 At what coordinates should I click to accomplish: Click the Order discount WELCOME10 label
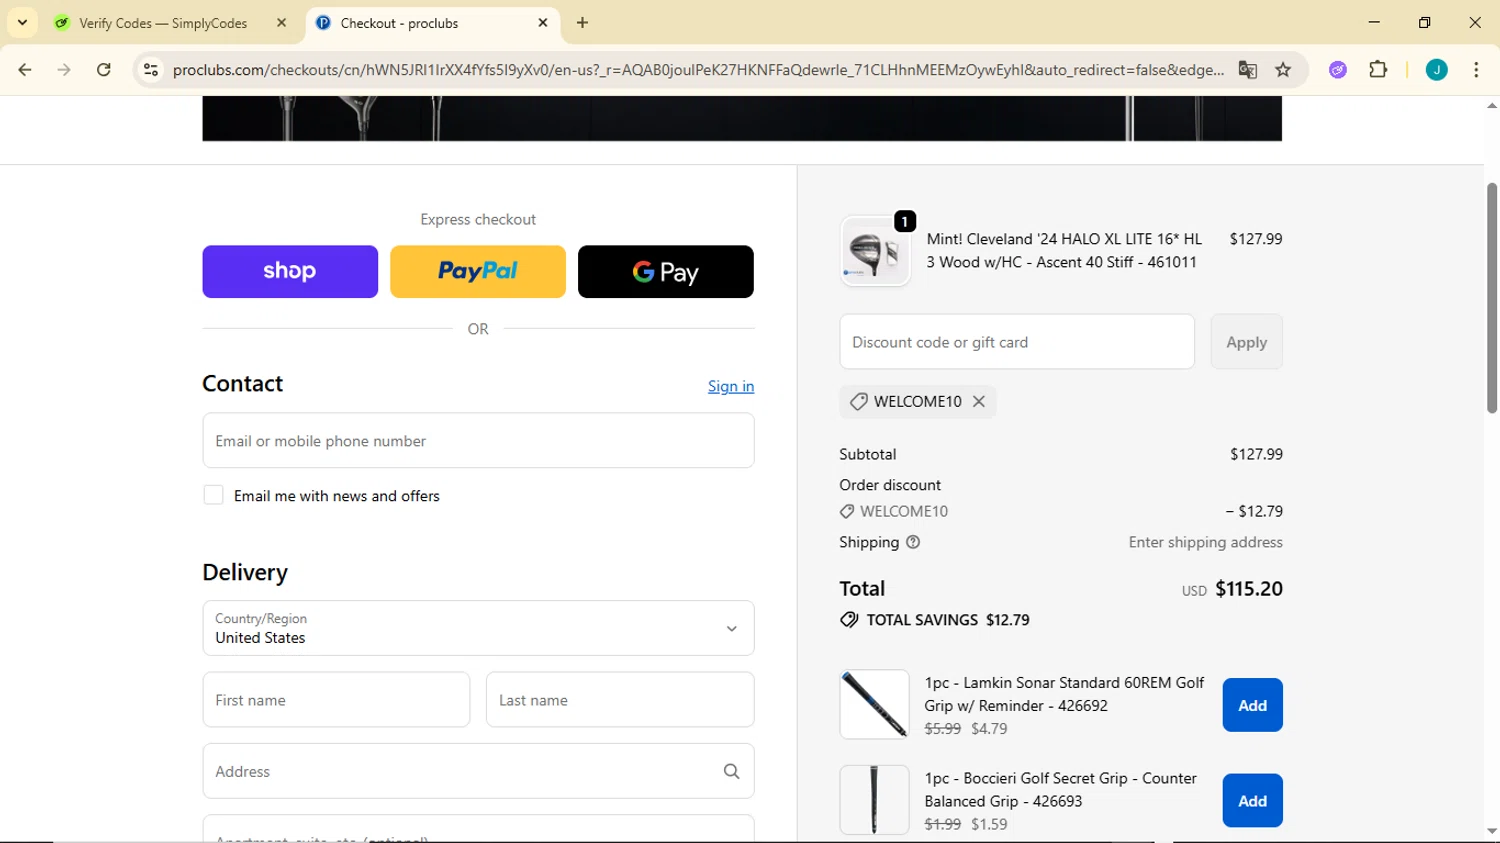[x=904, y=511]
